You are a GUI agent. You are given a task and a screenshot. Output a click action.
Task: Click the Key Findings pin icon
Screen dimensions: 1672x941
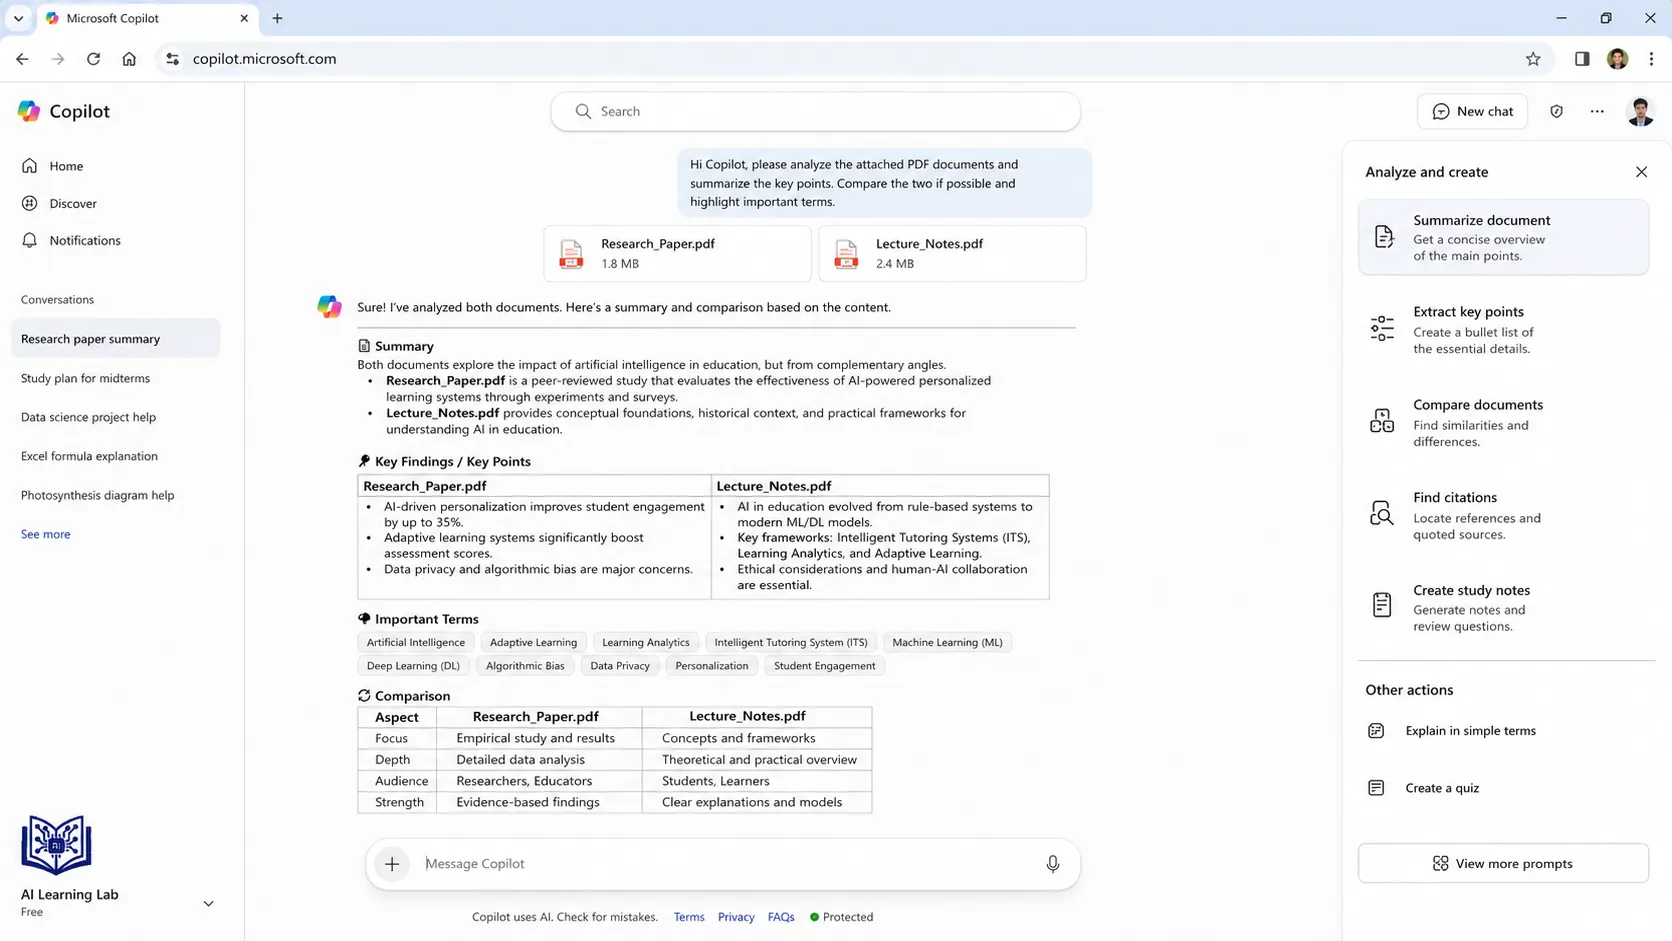[364, 461]
